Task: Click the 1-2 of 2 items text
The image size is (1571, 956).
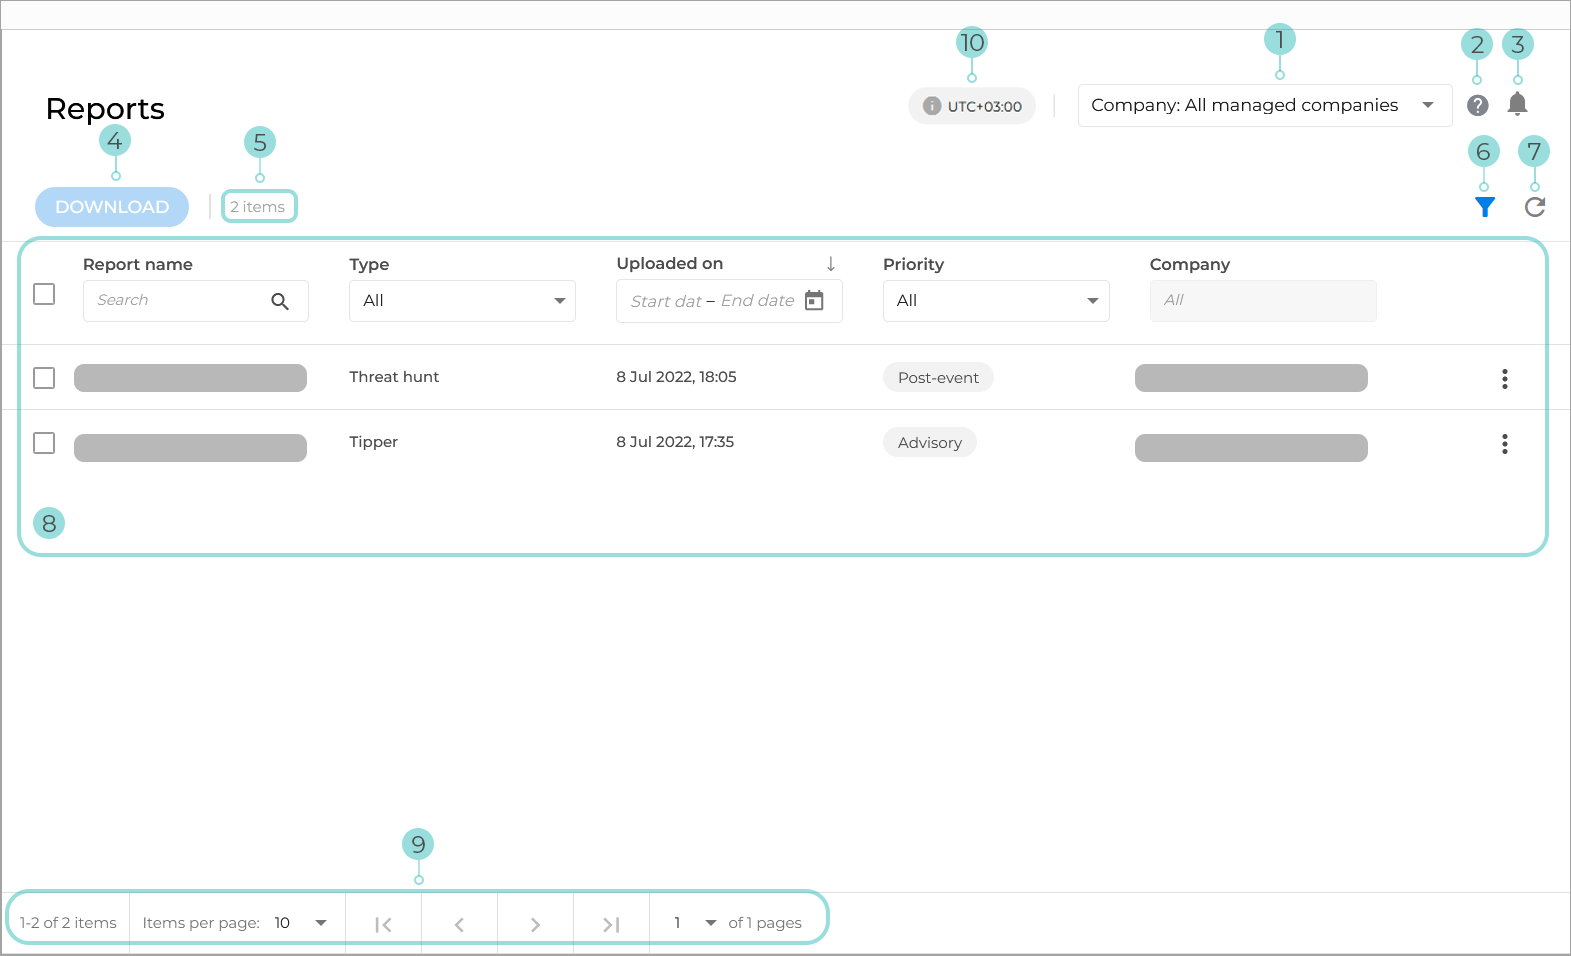Action: [68, 923]
